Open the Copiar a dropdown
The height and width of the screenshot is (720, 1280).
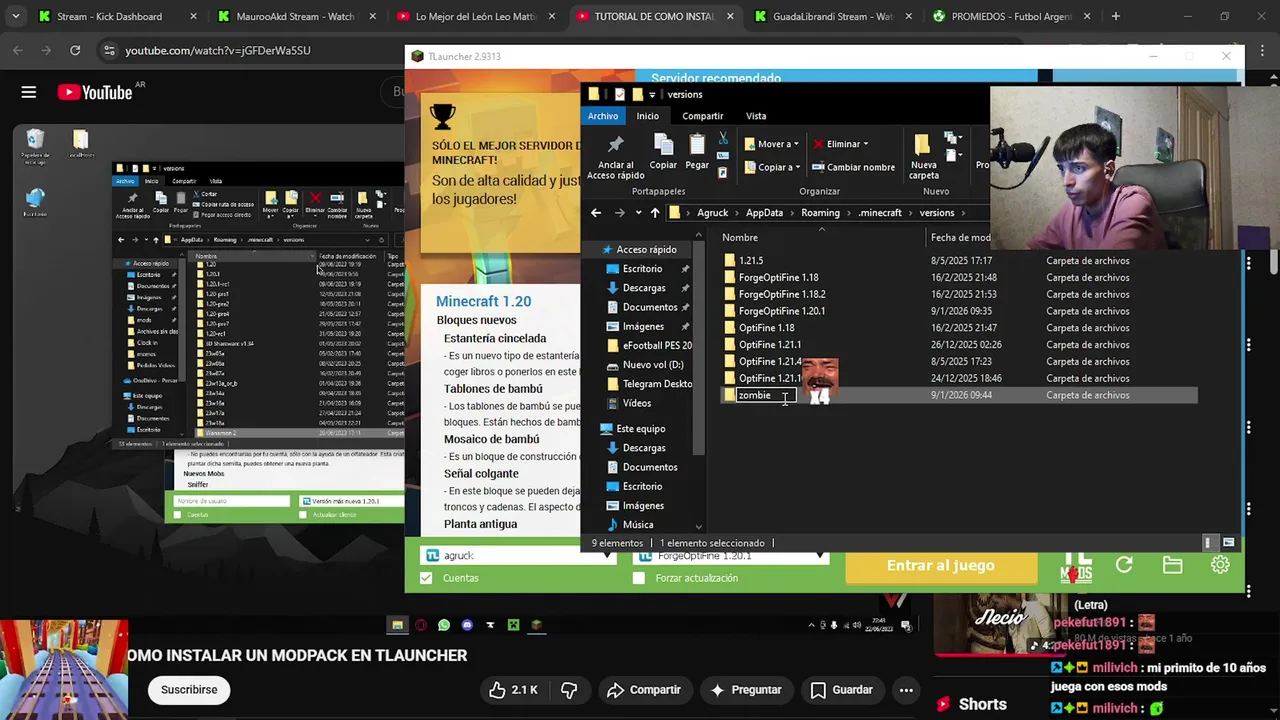coord(771,167)
